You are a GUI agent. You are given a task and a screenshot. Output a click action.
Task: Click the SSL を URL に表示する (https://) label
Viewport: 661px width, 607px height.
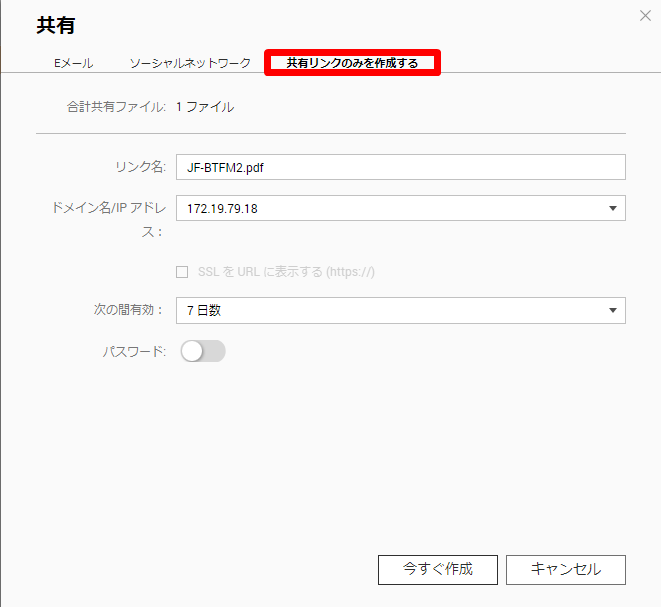286,272
